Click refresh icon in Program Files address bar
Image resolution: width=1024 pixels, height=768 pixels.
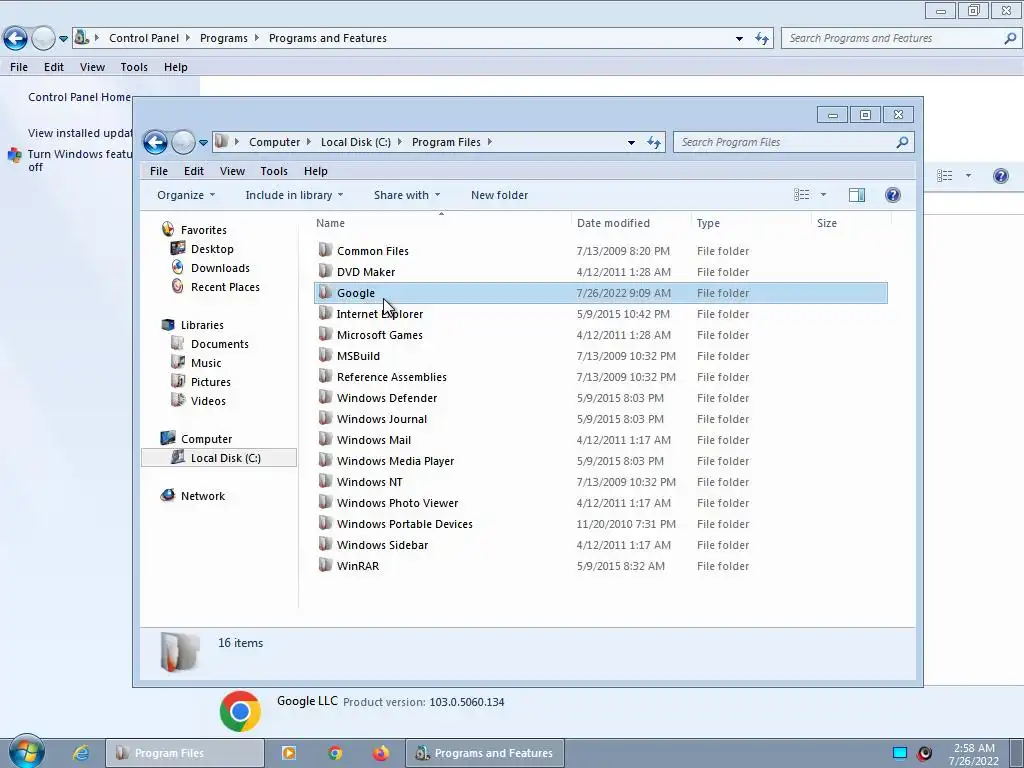click(654, 142)
